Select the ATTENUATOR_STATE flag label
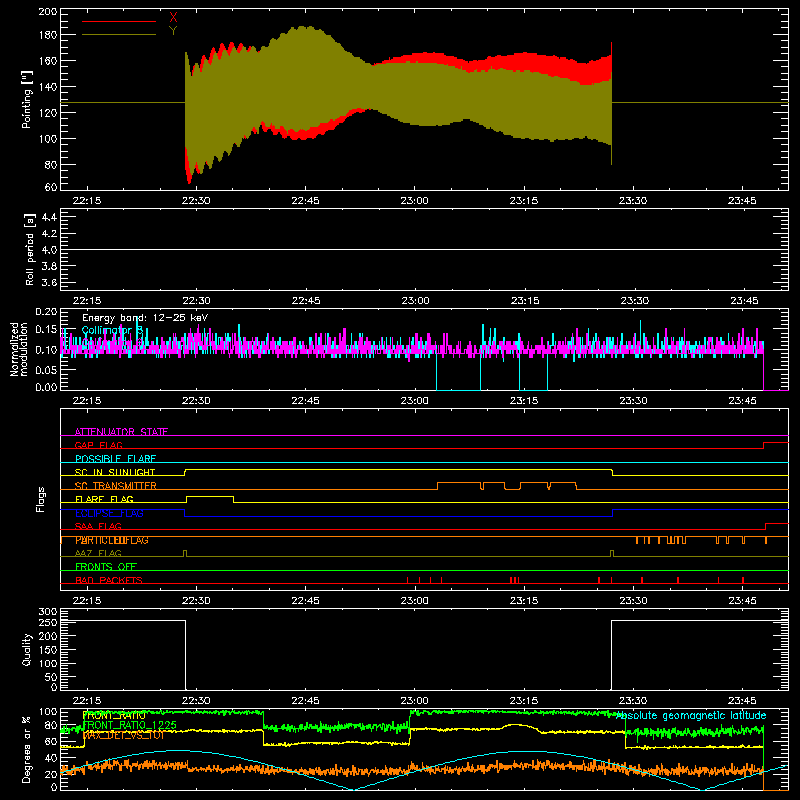Screen dimensions: 800x800 [121, 432]
